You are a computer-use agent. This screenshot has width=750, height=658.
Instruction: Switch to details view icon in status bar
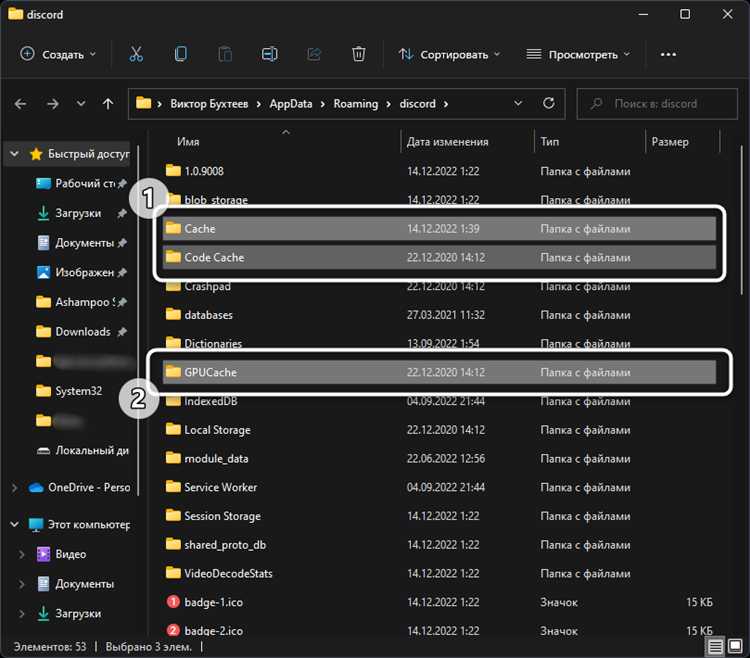coord(716,647)
